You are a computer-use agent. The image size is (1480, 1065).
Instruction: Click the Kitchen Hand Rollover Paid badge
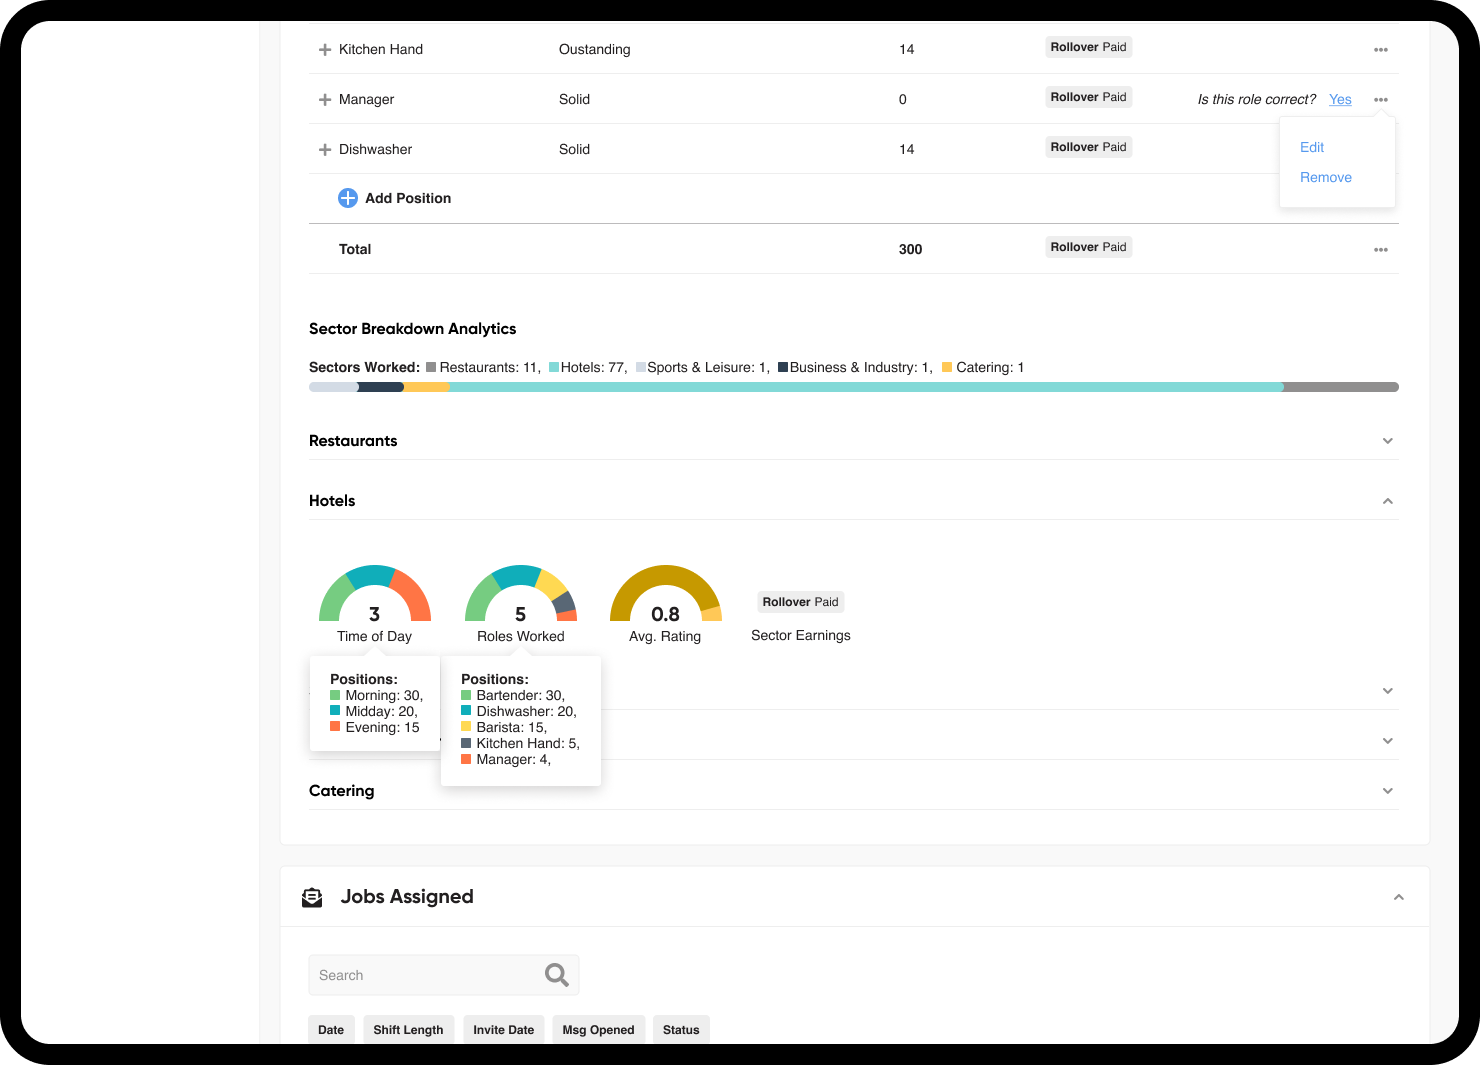tap(1089, 47)
